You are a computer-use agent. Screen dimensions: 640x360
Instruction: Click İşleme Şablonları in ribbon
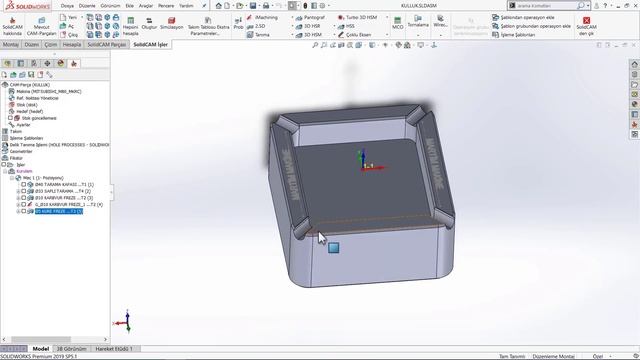[513, 35]
